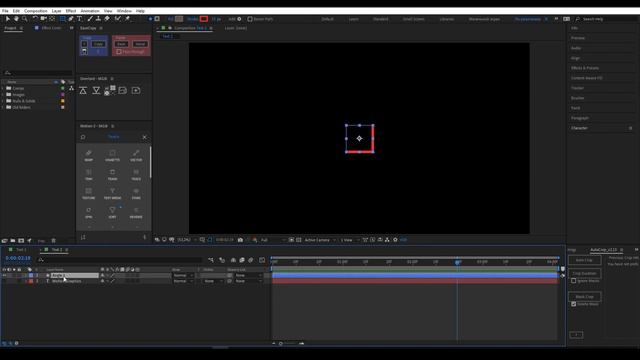Select the Brush tool
The width and height of the screenshot is (640, 360).
coord(90,19)
